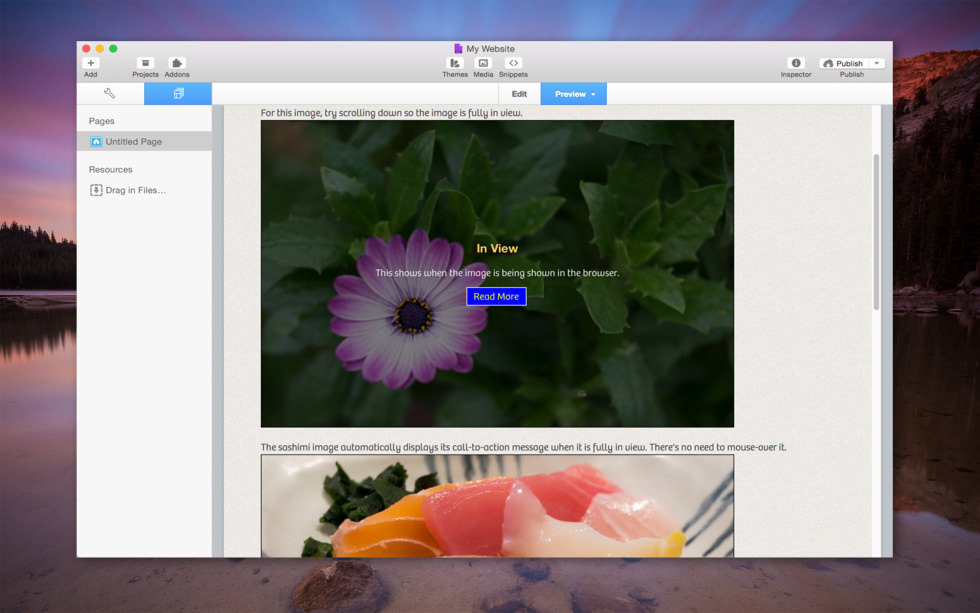This screenshot has width=980, height=613.
Task: Switch to Edit mode
Action: click(x=519, y=94)
